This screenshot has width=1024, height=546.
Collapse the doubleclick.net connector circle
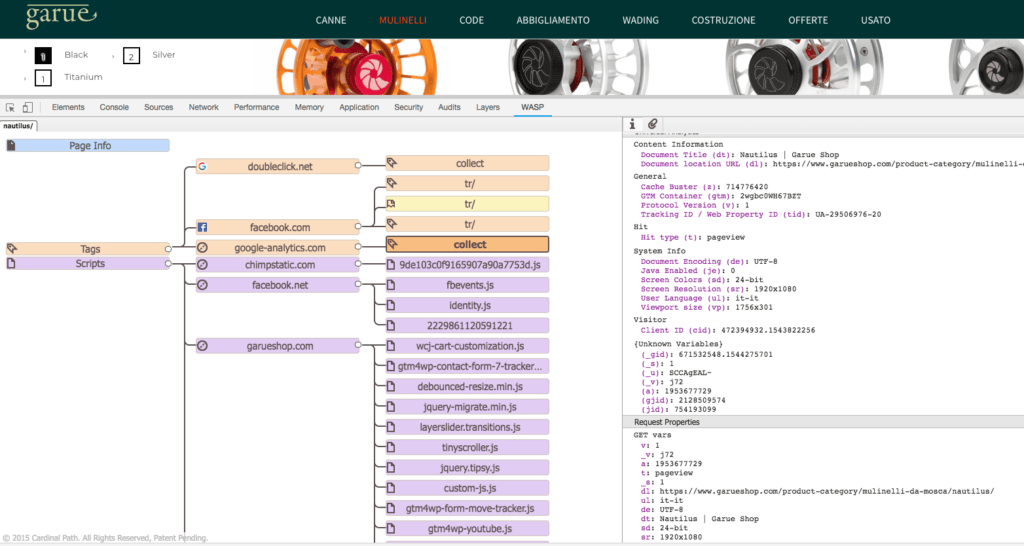pos(358,166)
